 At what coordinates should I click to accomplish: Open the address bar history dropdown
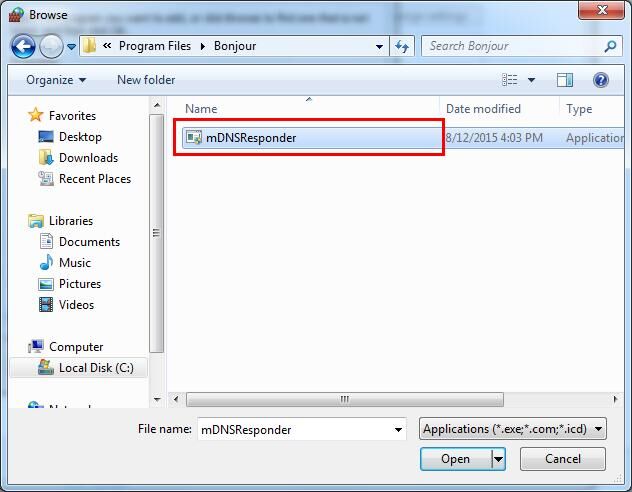[x=379, y=47]
